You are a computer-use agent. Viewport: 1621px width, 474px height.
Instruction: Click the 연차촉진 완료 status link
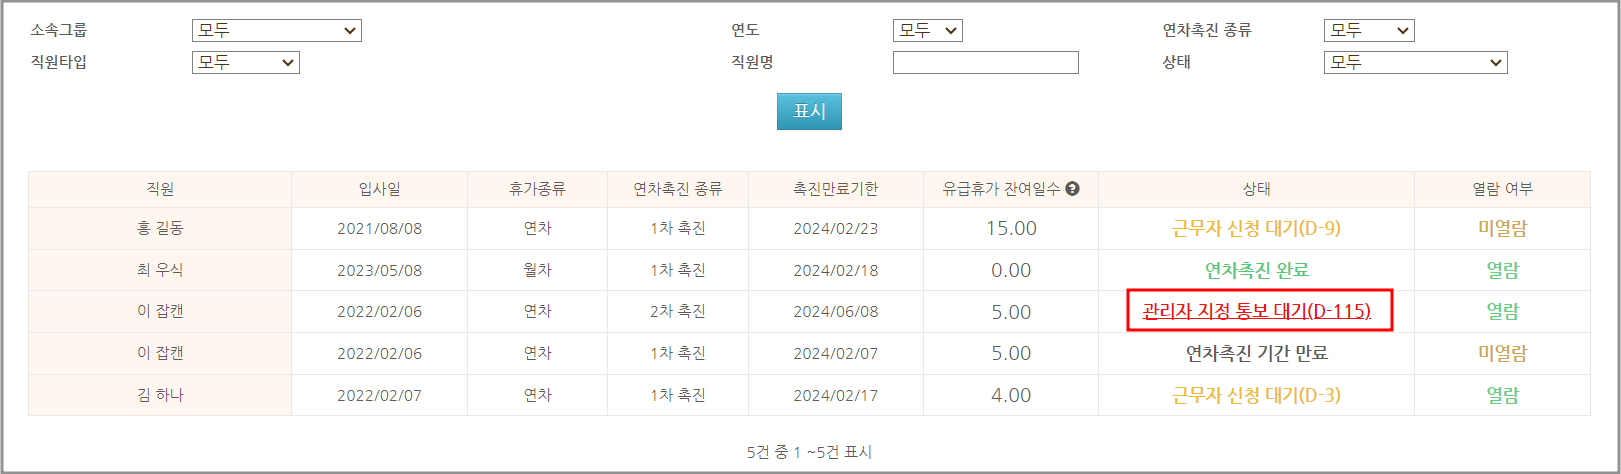click(1256, 270)
